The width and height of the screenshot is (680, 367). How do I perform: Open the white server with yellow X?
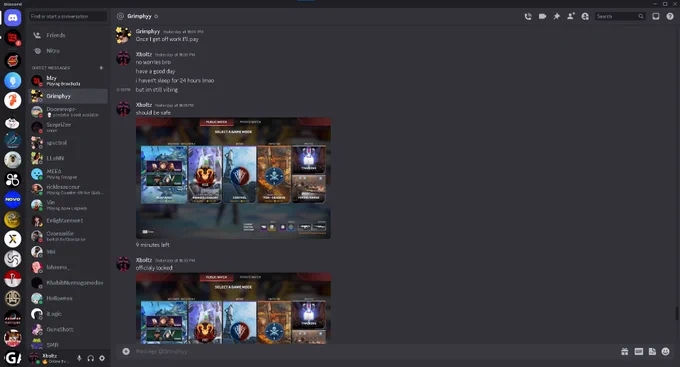[x=13, y=239]
